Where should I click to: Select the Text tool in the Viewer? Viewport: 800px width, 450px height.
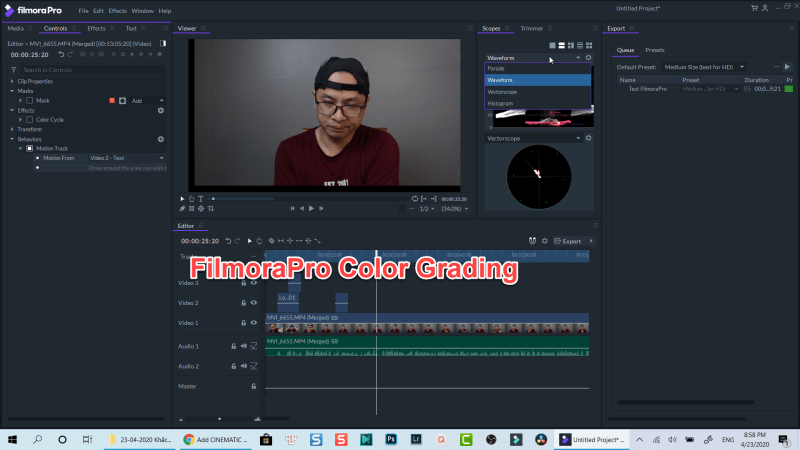[201, 199]
